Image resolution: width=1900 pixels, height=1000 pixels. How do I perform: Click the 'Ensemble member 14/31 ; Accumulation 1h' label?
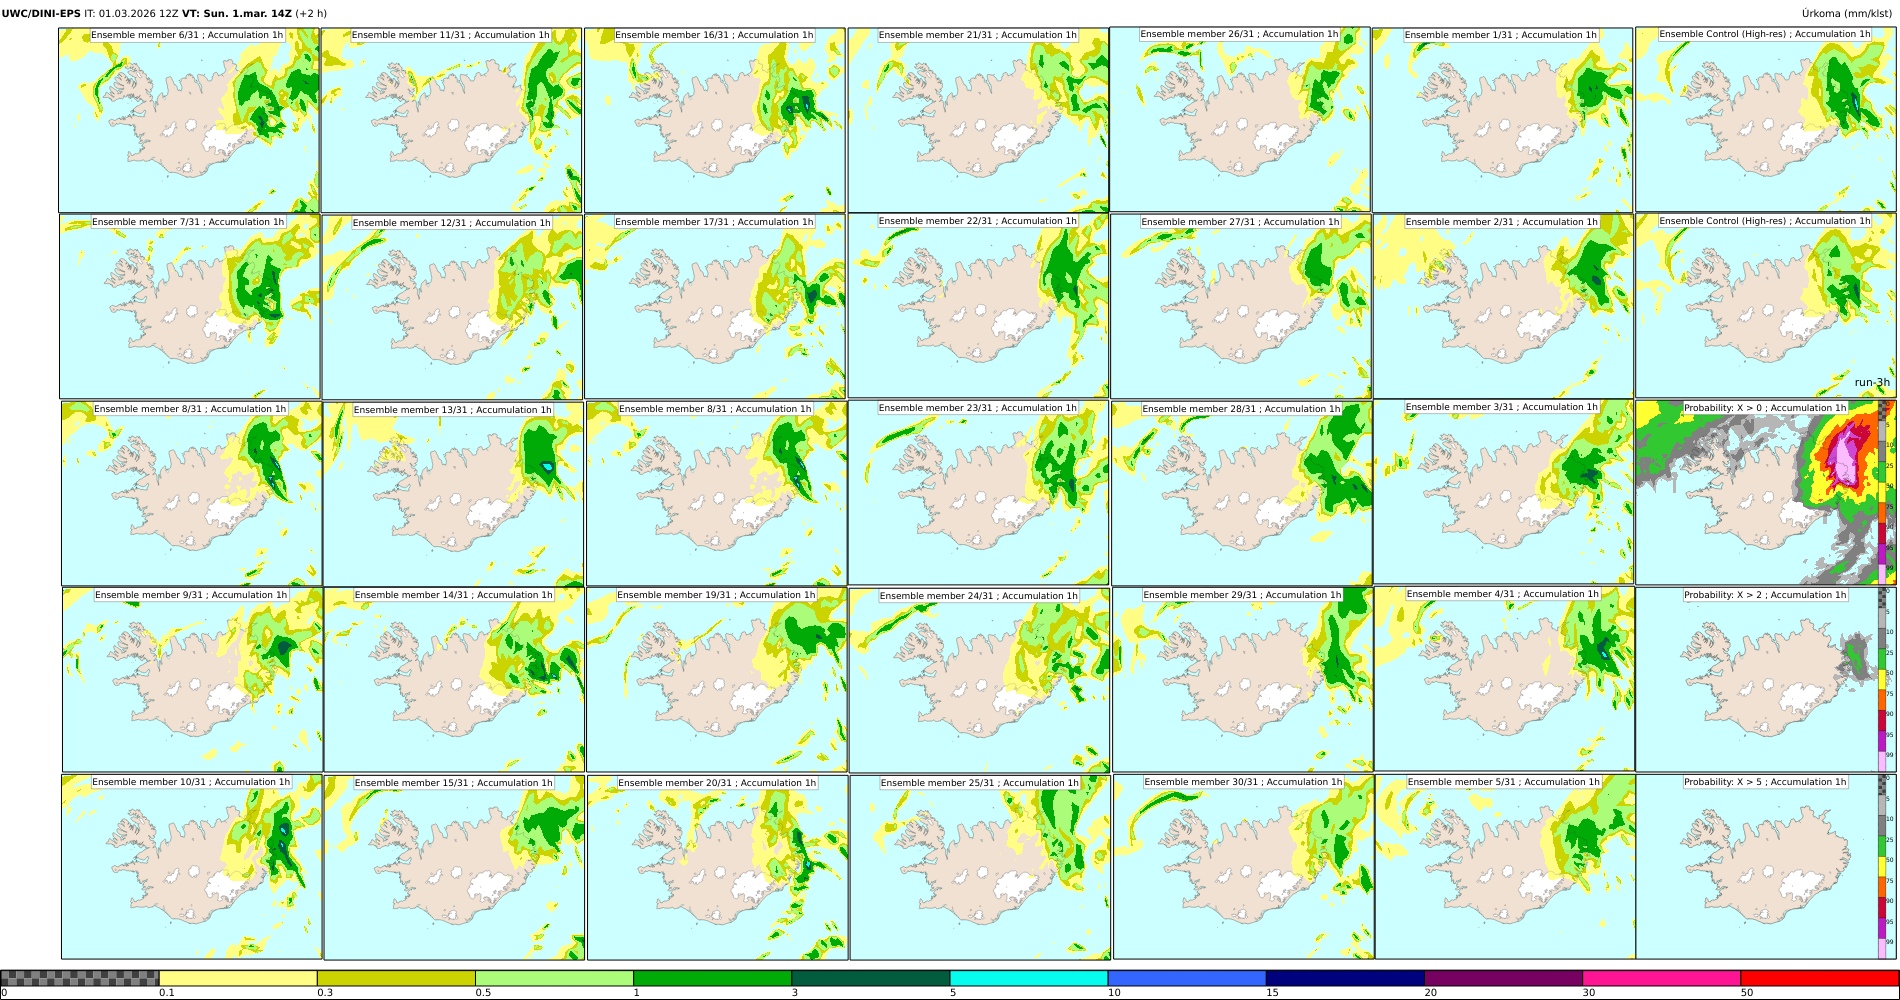[453, 595]
